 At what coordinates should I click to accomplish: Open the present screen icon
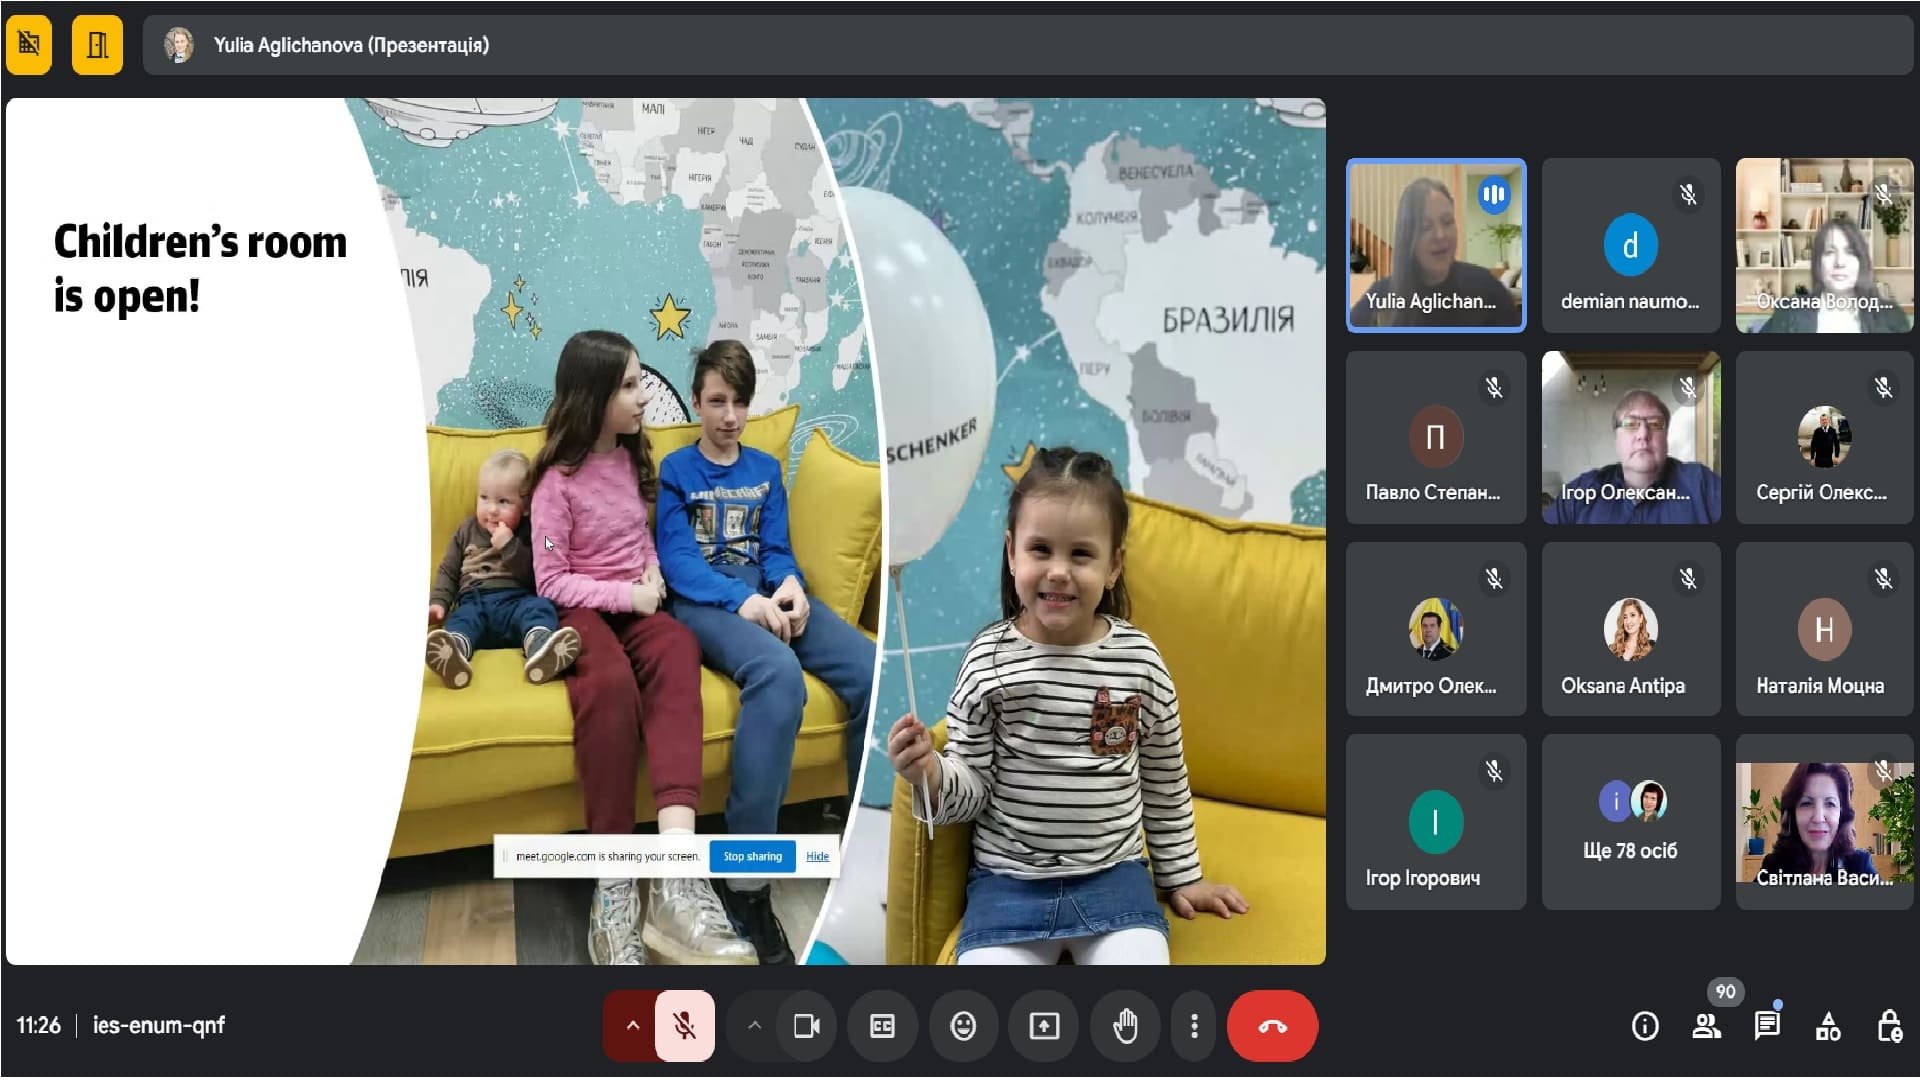[x=1044, y=1026]
